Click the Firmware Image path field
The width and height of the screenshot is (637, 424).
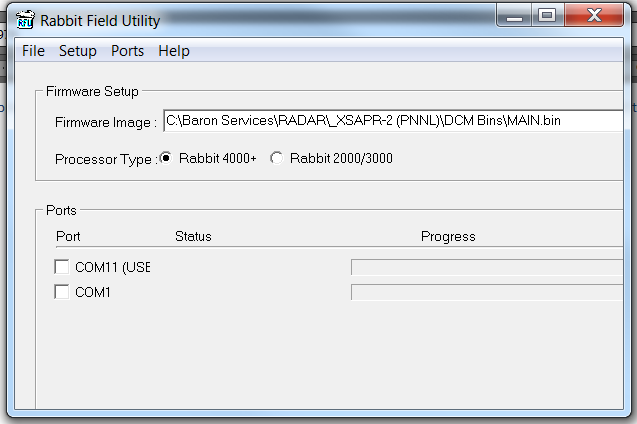tap(392, 121)
